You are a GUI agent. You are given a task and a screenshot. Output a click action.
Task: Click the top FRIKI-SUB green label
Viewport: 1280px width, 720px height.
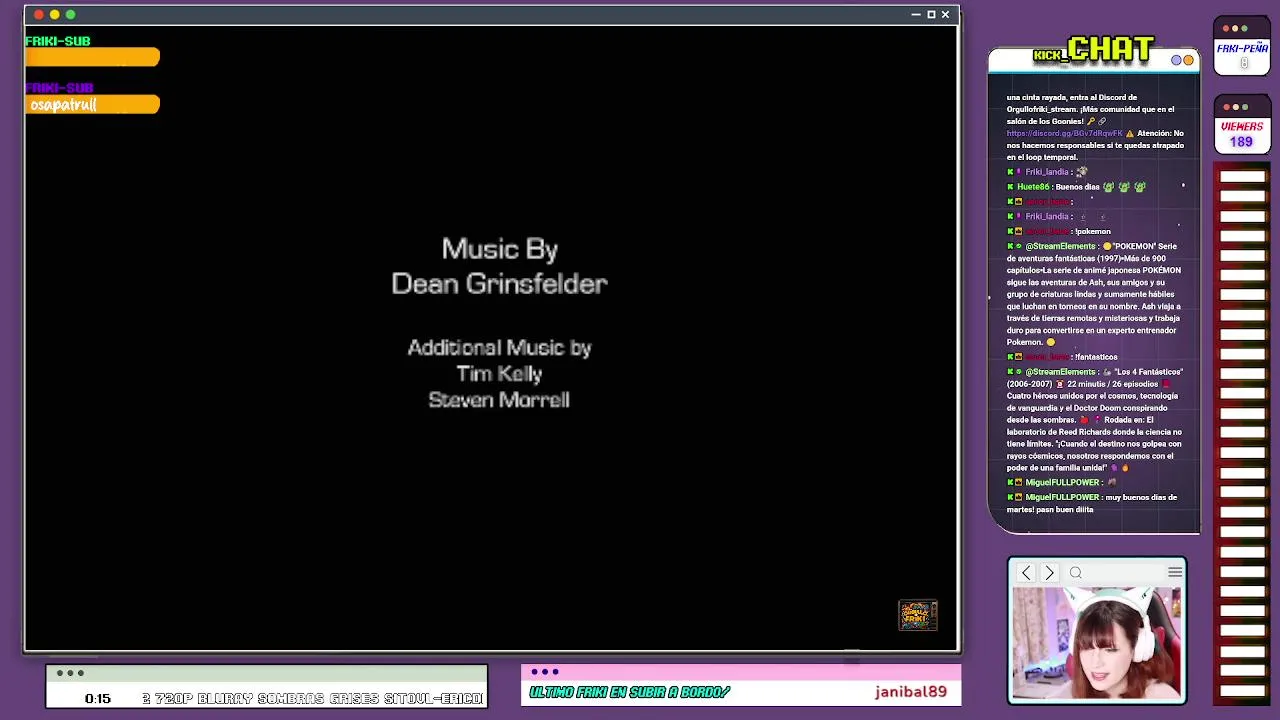point(58,41)
